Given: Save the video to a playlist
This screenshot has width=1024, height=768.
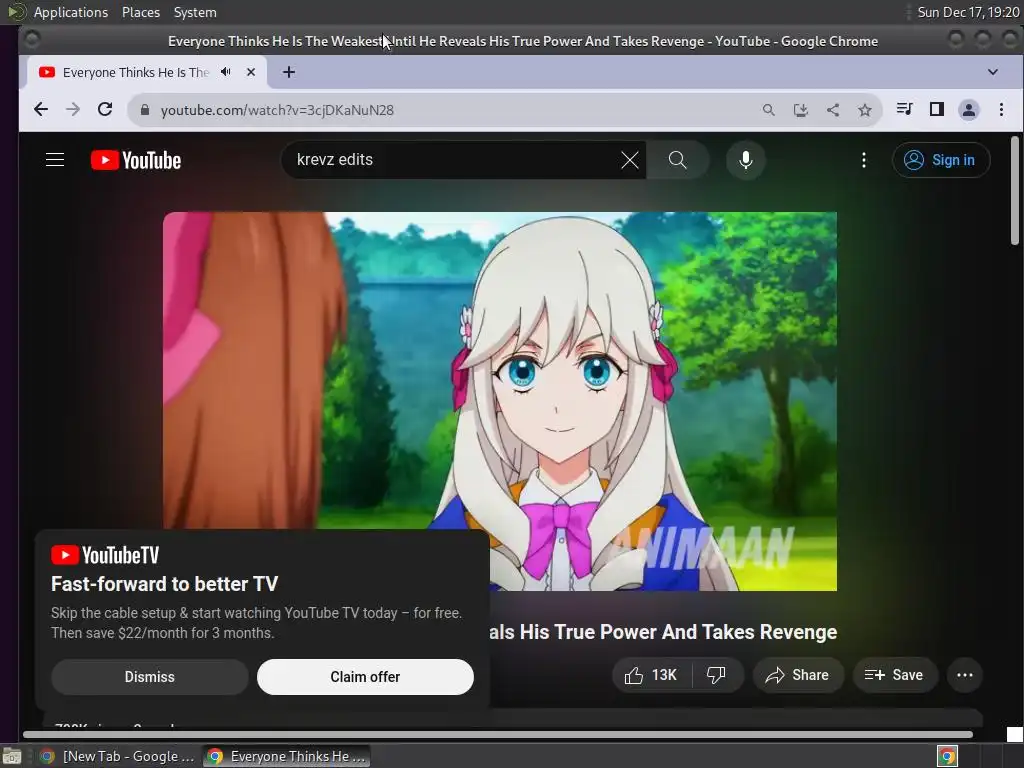Looking at the screenshot, I should tap(895, 675).
